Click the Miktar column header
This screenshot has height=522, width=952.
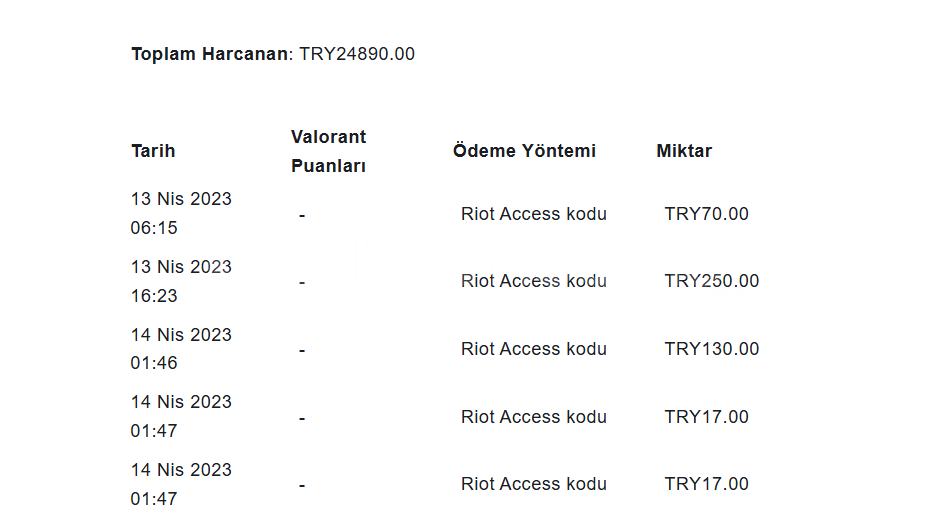click(x=684, y=151)
